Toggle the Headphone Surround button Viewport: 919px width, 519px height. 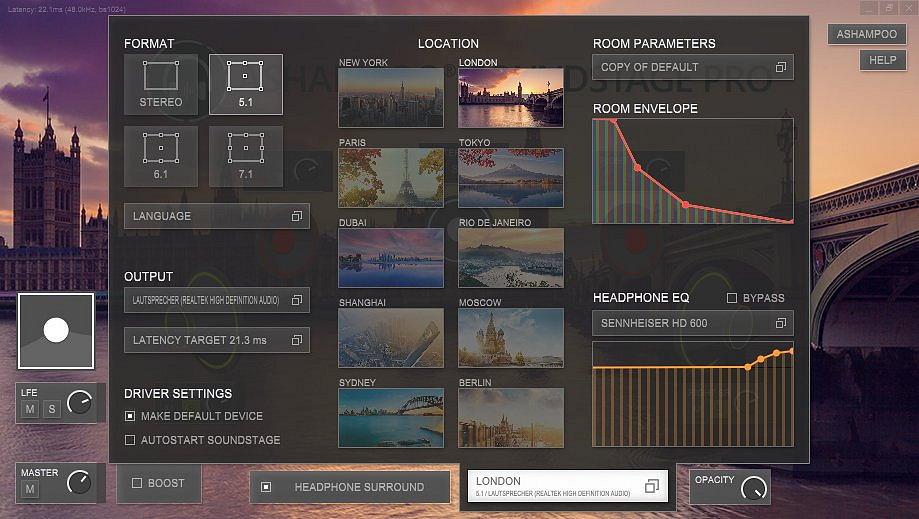pos(350,487)
